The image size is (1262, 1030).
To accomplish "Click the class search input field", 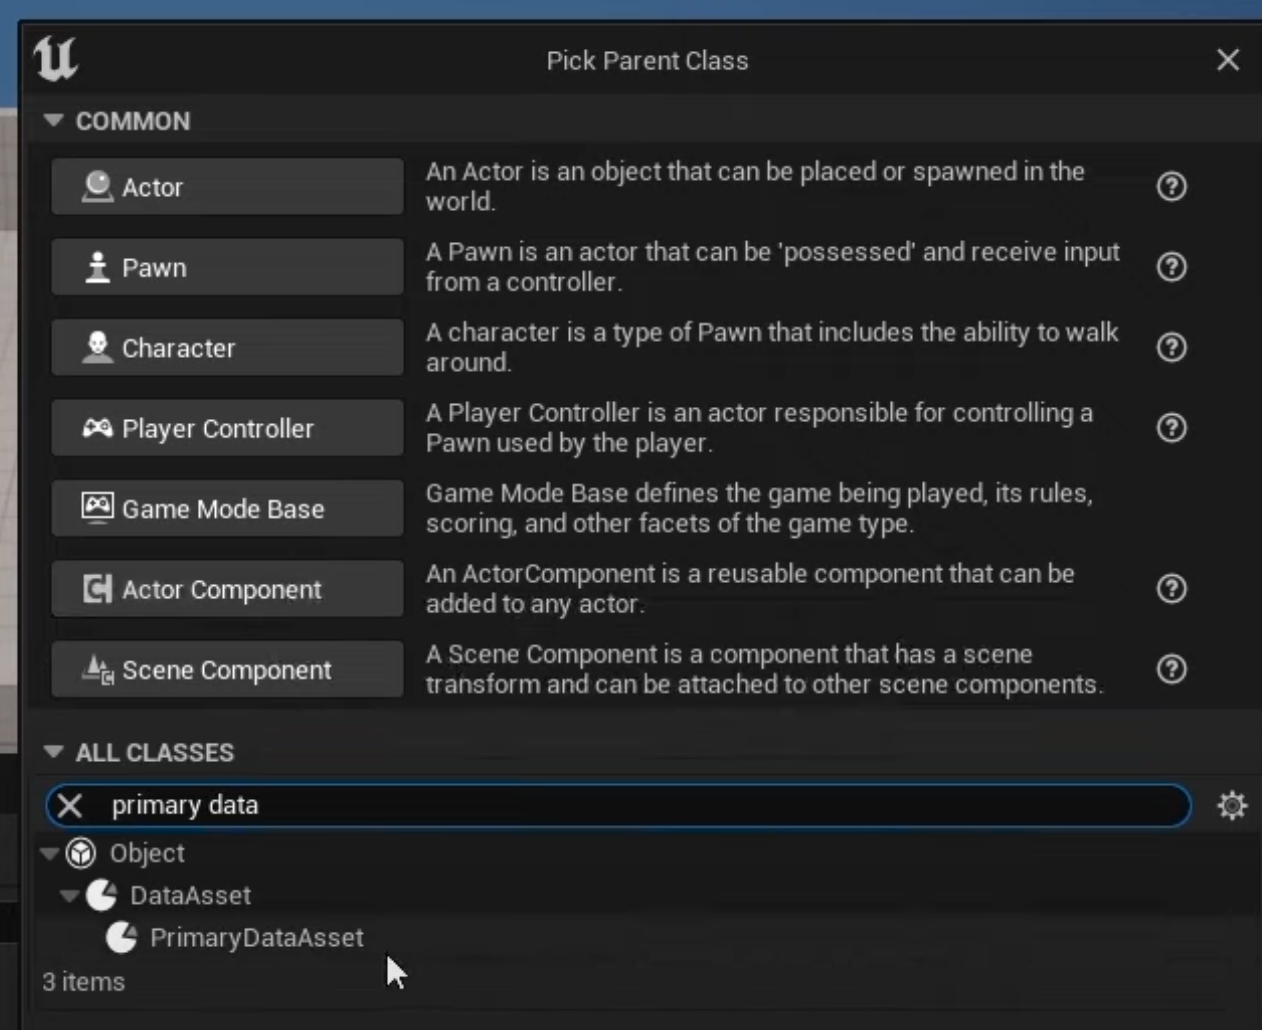I will point(640,806).
